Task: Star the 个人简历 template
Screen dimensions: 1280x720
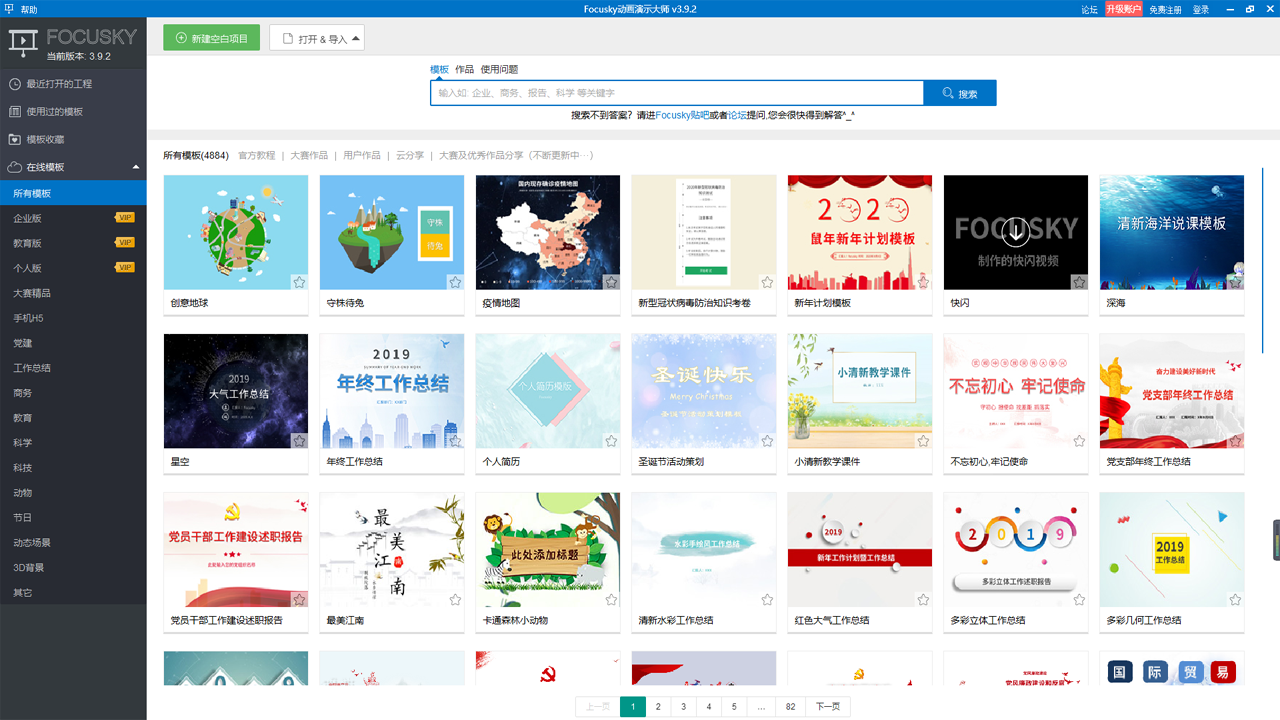Action: click(611, 441)
